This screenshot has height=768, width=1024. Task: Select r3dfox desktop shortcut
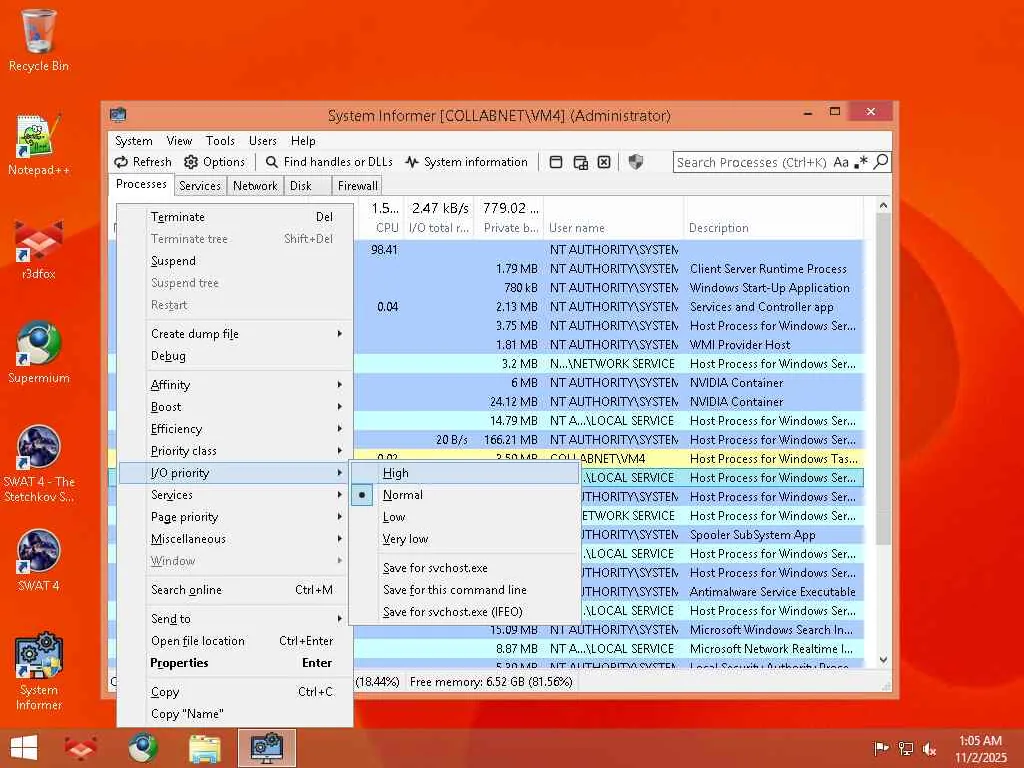pyautogui.click(x=39, y=249)
